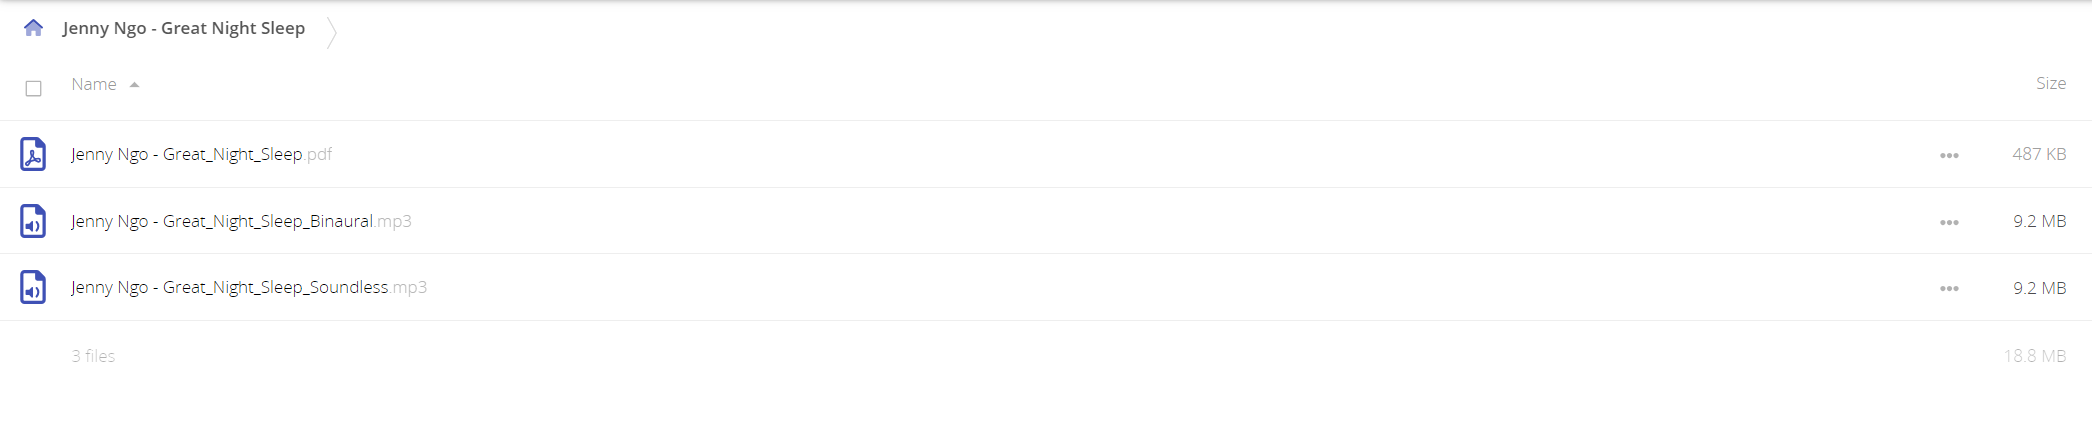Viewport: 2092px width, 432px height.
Task: Select the 487 KB size of the PDF row
Action: [x=2039, y=154]
